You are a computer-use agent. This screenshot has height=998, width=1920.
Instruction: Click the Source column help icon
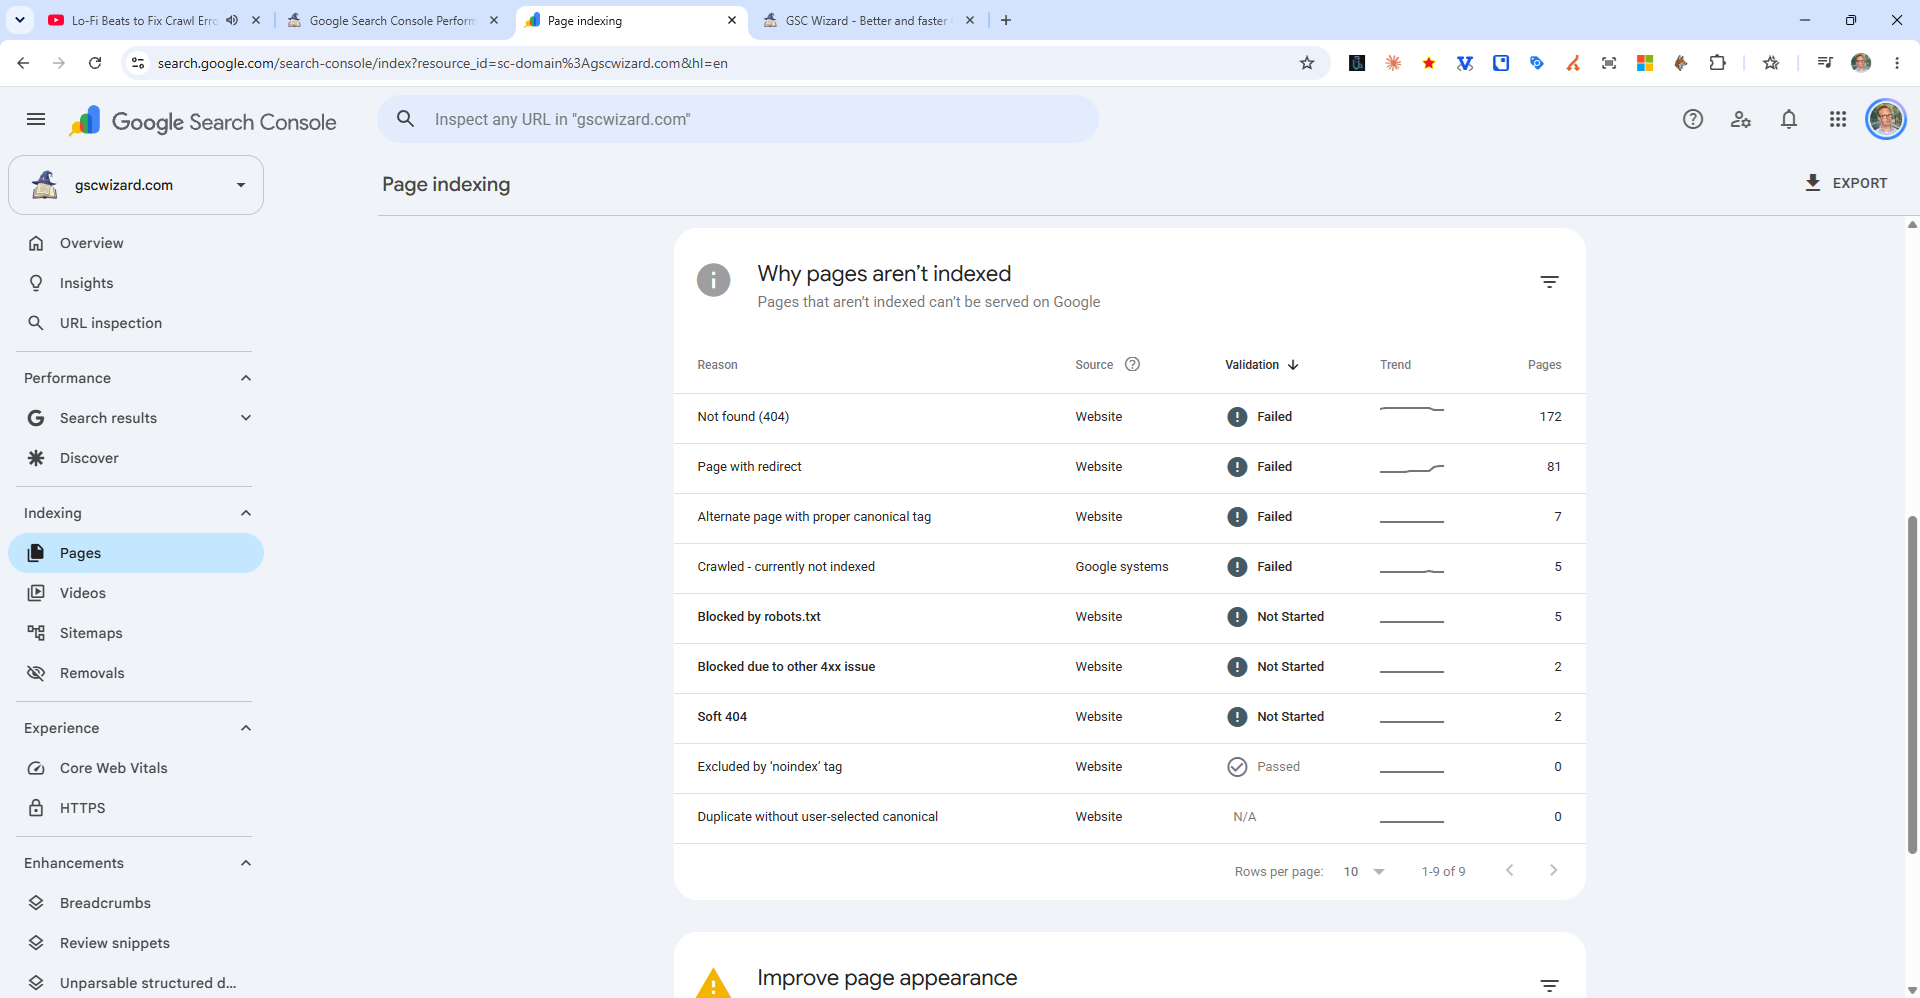coord(1132,364)
